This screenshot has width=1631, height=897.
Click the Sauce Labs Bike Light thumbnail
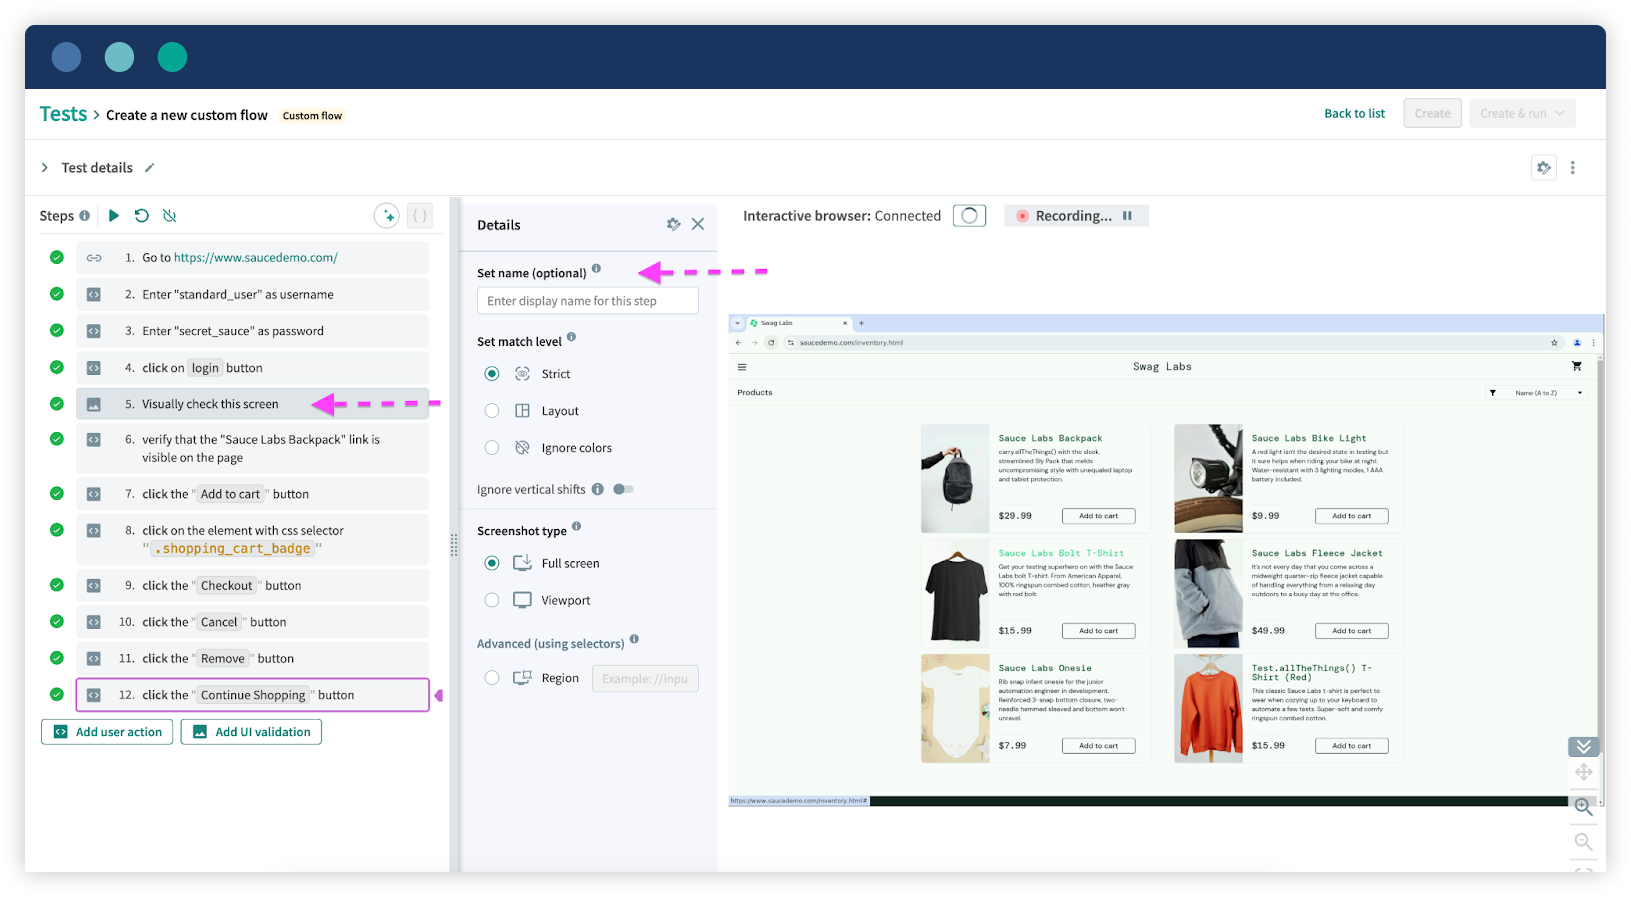click(1208, 478)
